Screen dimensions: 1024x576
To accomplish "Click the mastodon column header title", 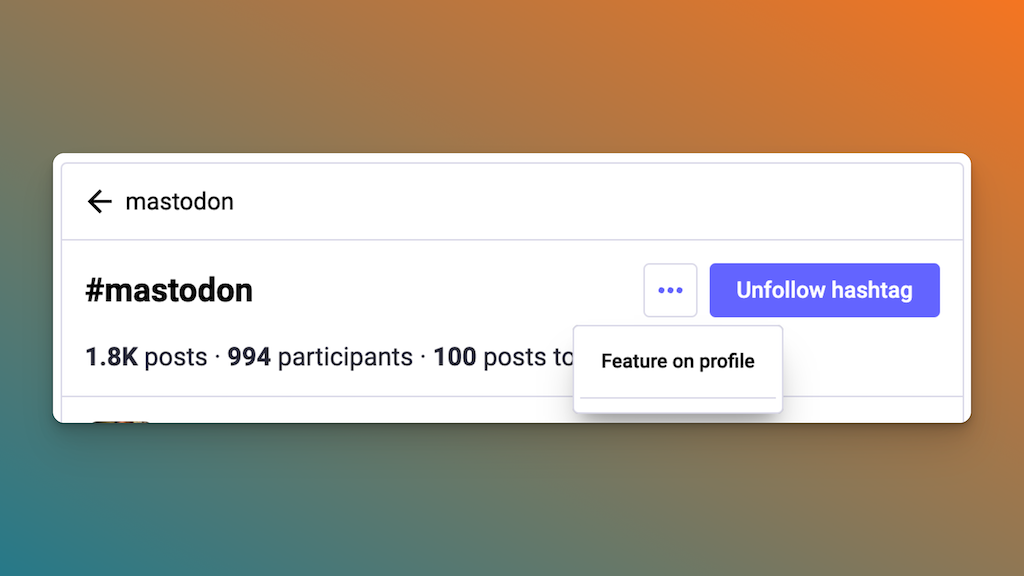I will click(x=179, y=202).
